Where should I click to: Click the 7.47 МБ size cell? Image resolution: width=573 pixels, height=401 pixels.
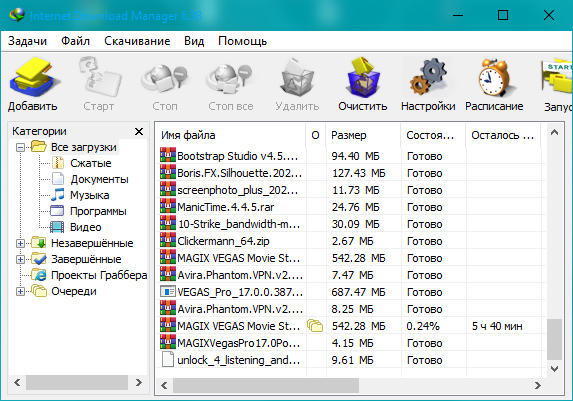352,275
